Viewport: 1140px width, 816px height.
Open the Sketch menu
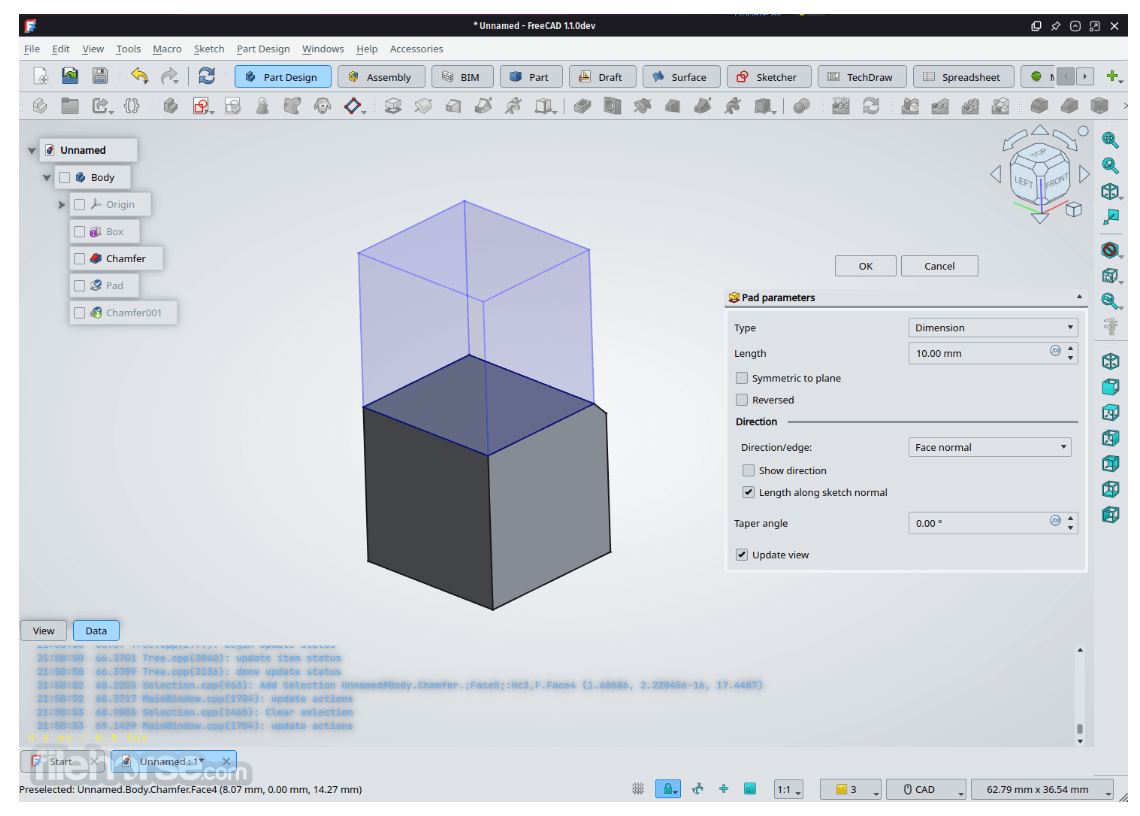click(x=209, y=49)
